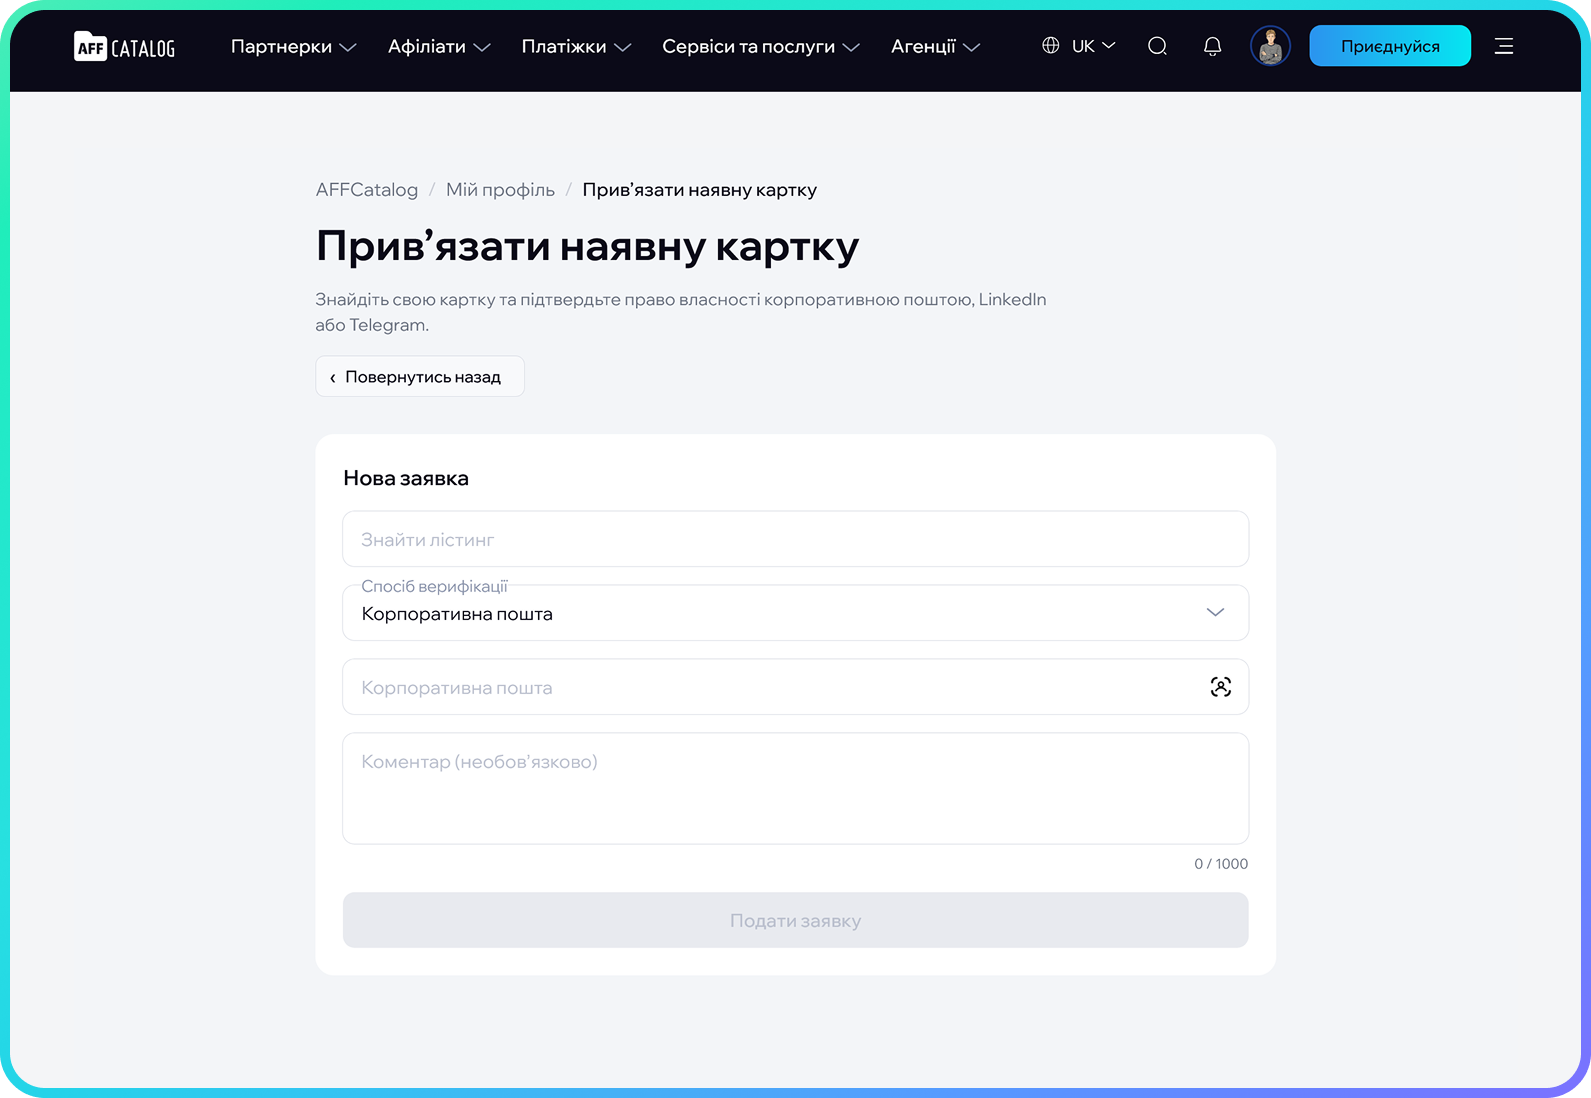1591x1098 pixels.
Task: Click the globe language icon
Action: click(1050, 46)
